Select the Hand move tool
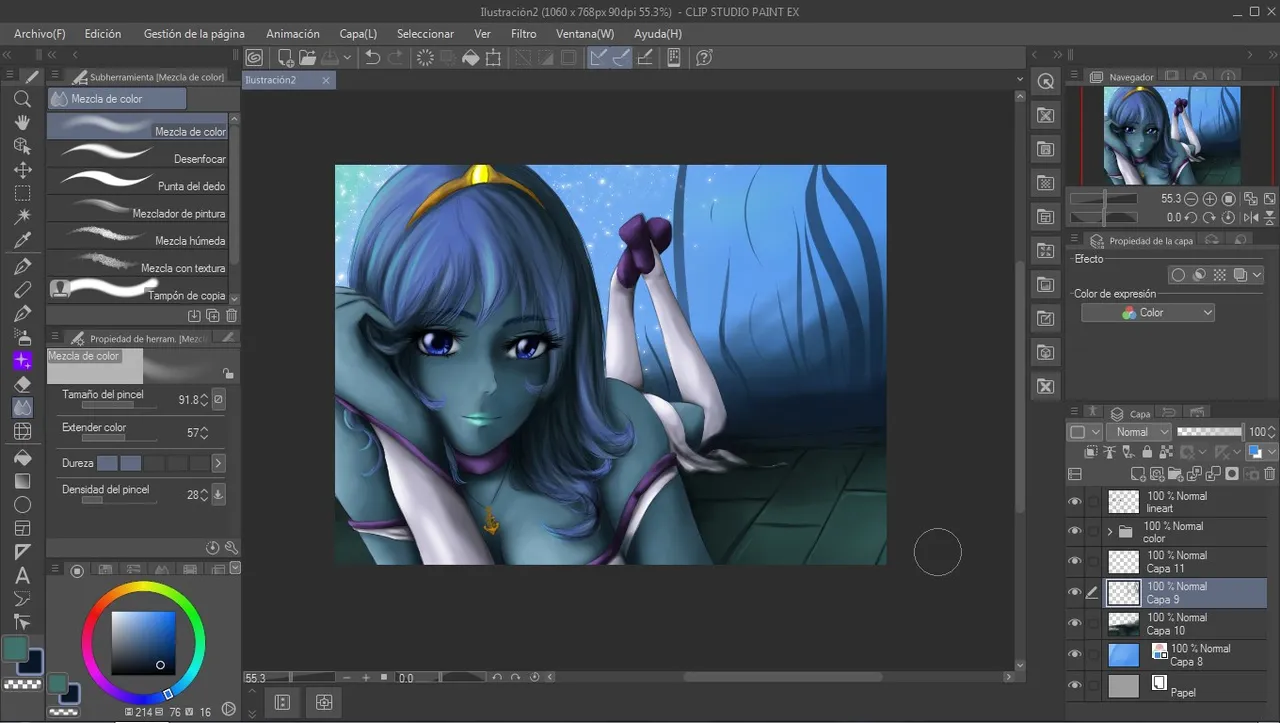1280x723 pixels. [22, 122]
